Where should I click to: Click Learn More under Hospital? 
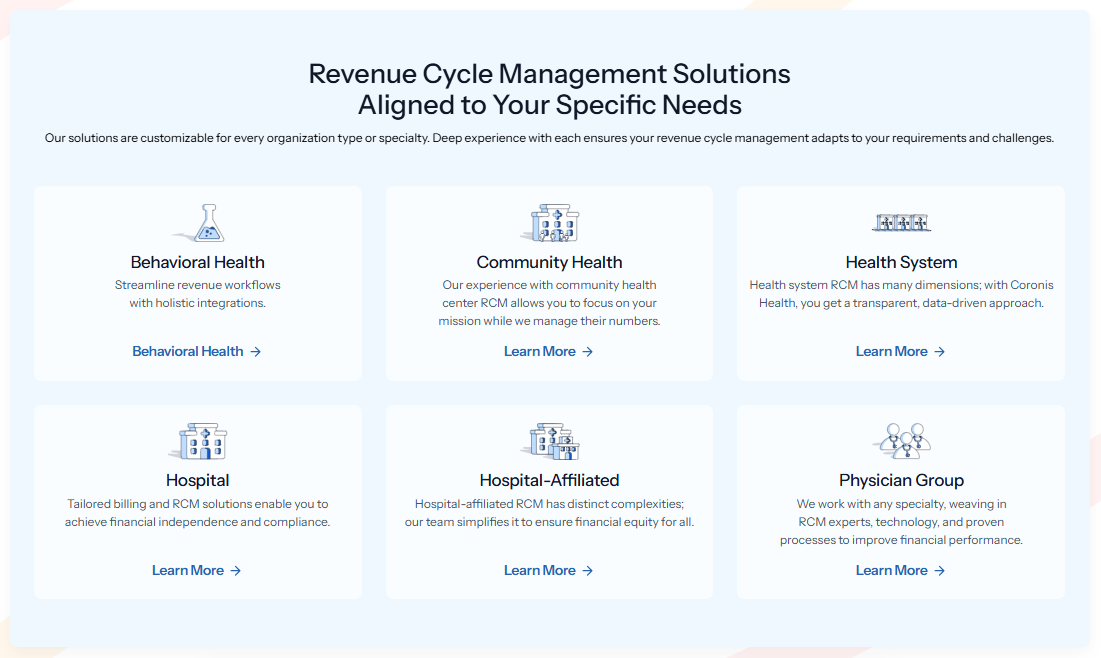point(197,570)
